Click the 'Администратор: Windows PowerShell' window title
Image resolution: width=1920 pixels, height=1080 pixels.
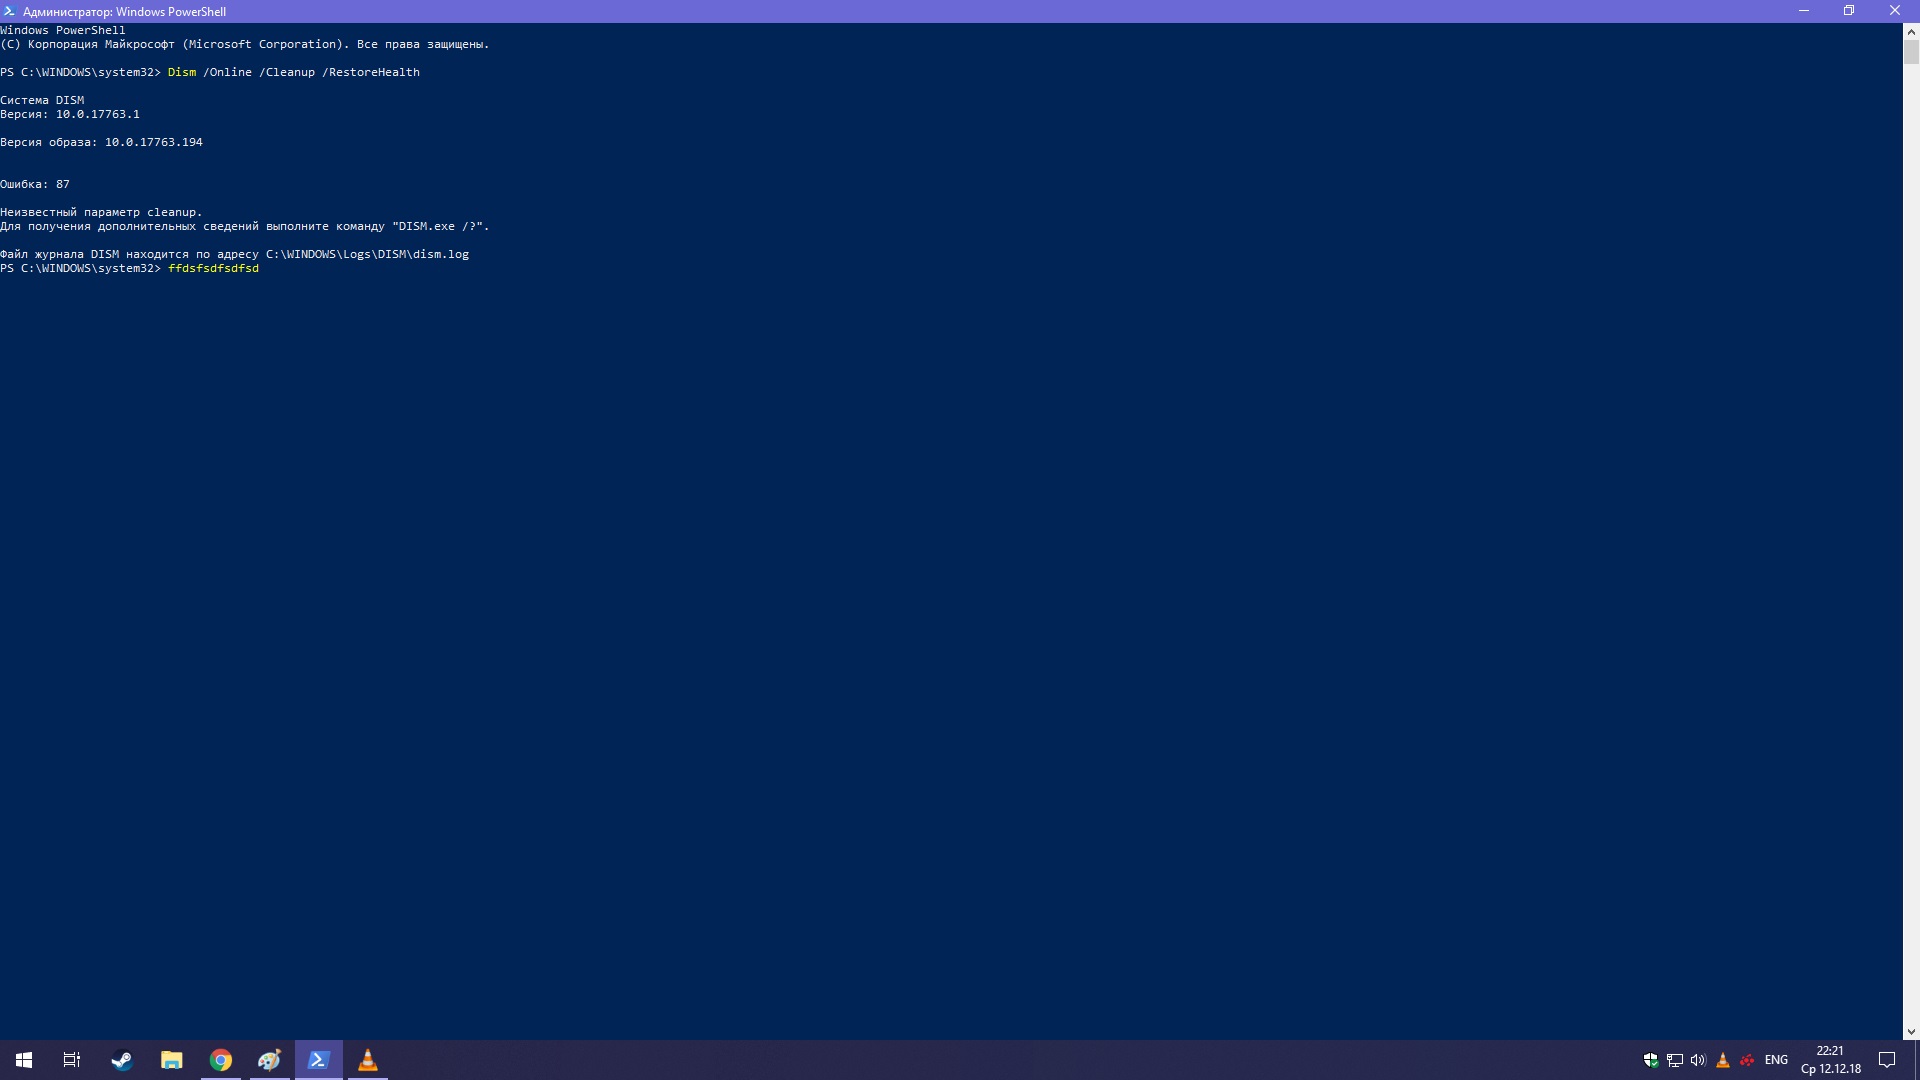point(124,12)
